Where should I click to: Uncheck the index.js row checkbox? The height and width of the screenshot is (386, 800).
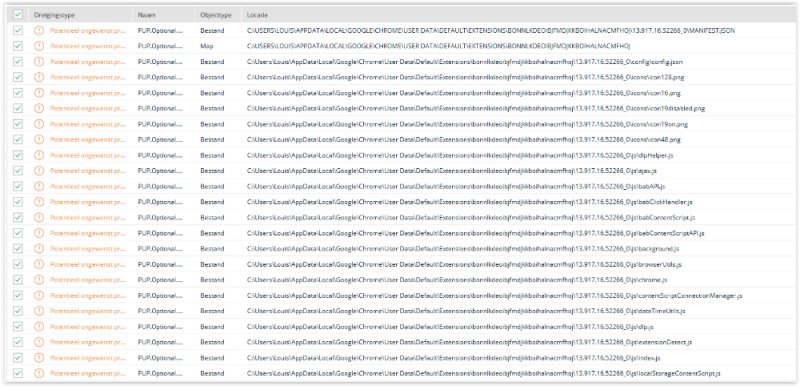coord(18,358)
